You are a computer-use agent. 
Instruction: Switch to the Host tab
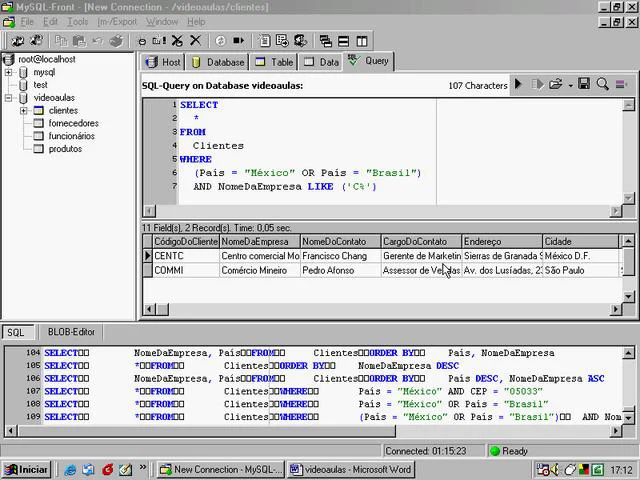point(163,62)
